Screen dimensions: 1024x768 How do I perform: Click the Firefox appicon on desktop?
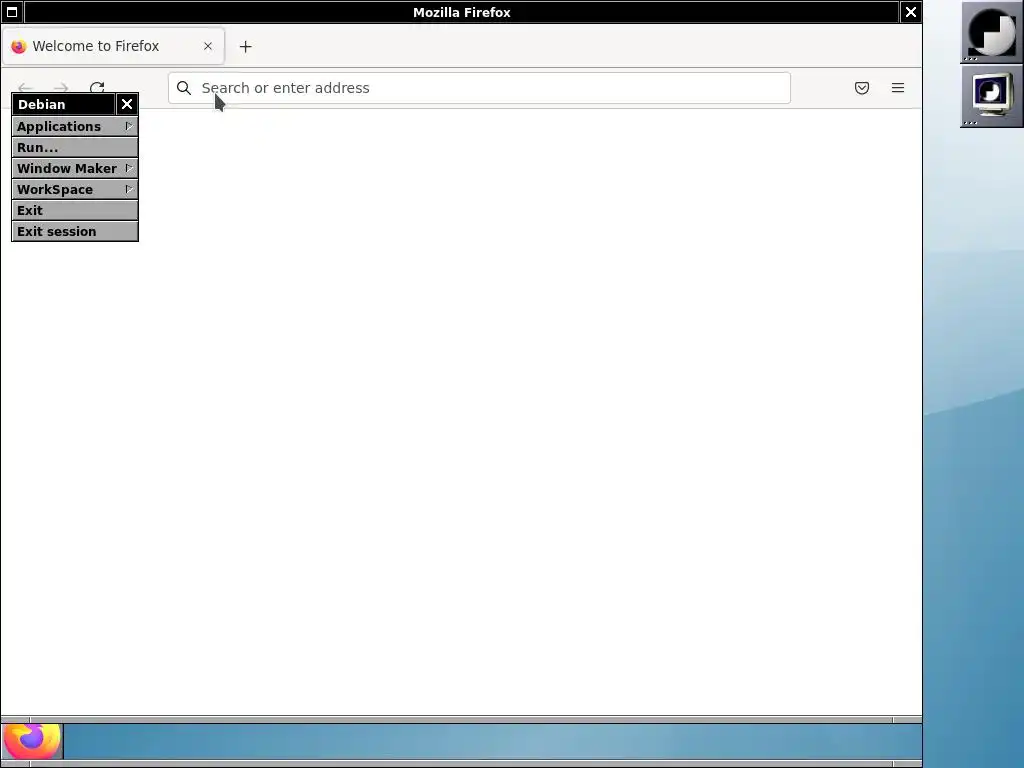coord(32,741)
